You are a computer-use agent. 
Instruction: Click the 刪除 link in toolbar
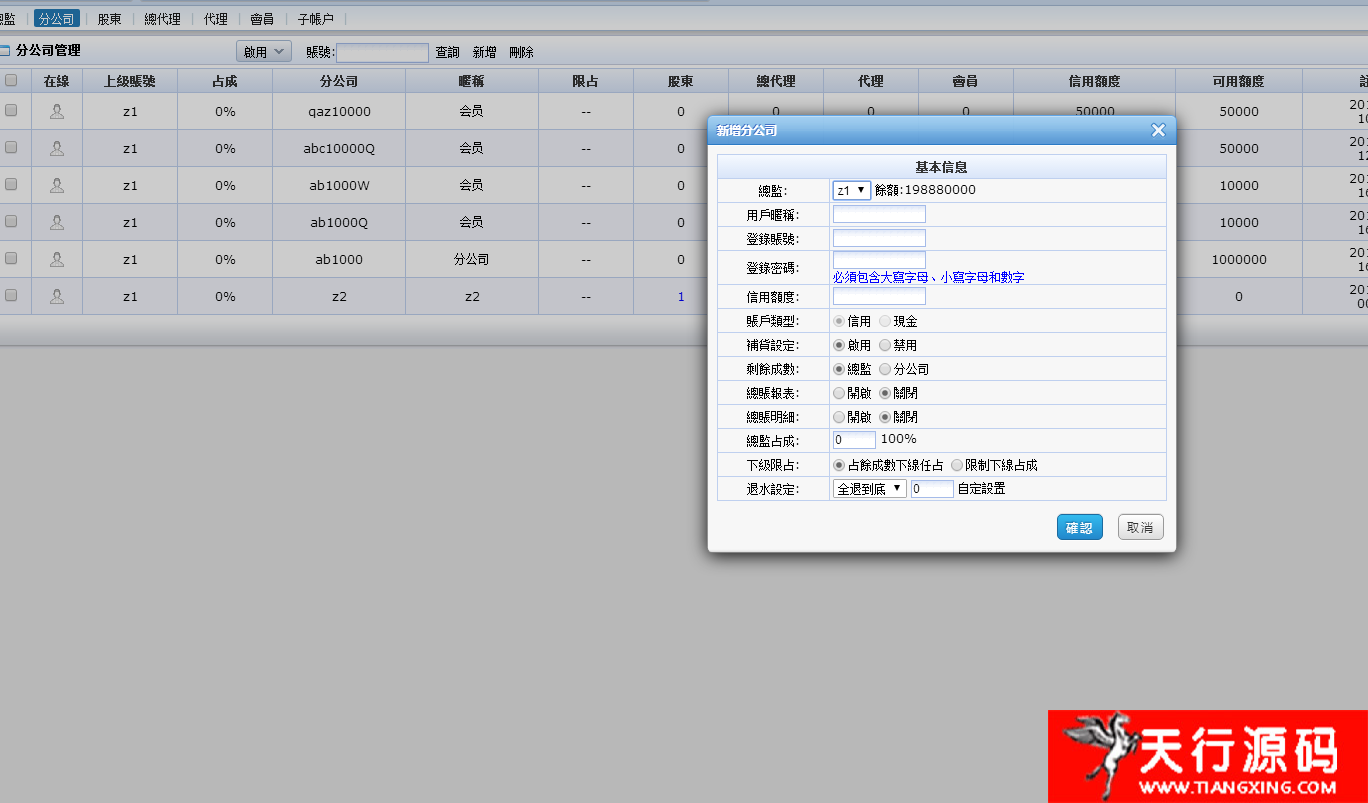pyautogui.click(x=521, y=52)
